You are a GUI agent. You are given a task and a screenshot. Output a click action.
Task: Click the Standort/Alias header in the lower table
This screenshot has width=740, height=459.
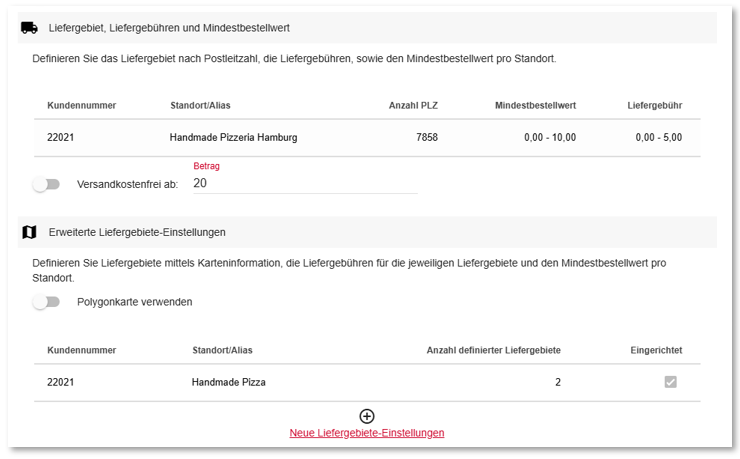(x=222, y=351)
